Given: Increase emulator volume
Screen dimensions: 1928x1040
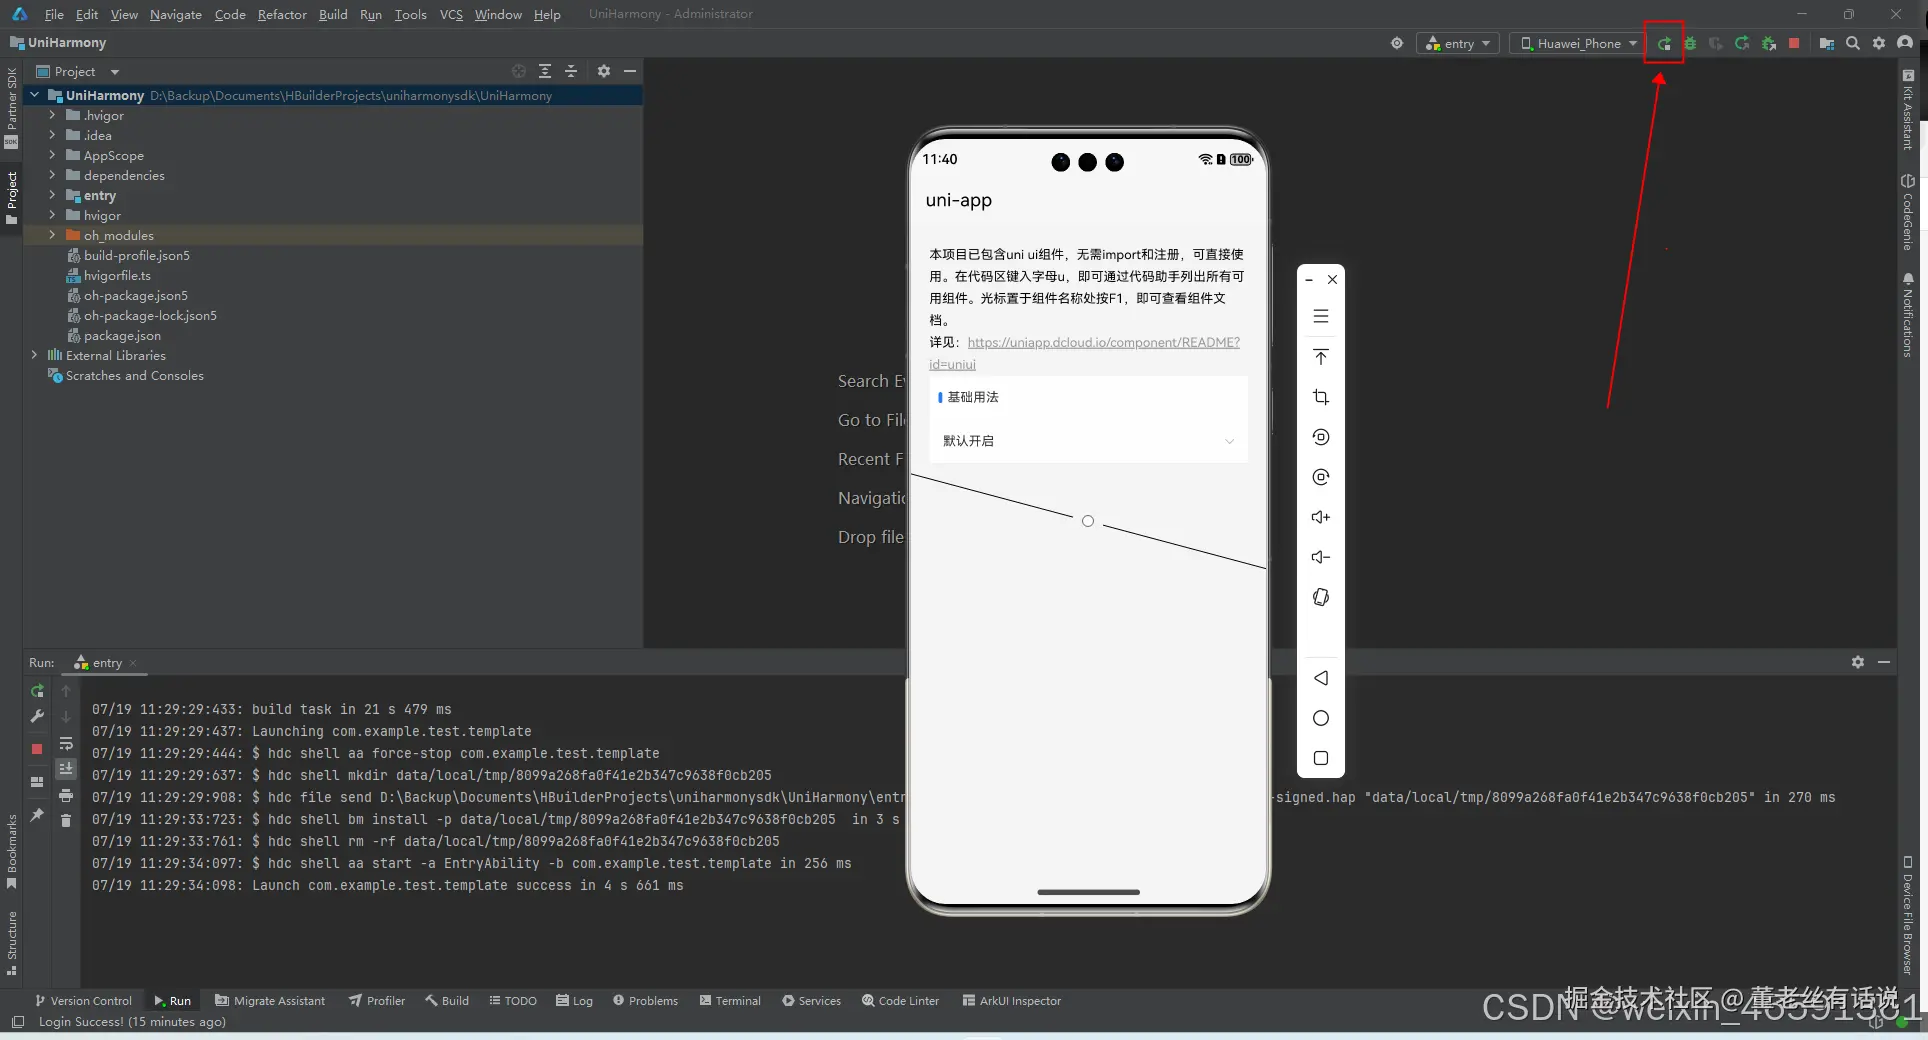Looking at the screenshot, I should tap(1321, 517).
